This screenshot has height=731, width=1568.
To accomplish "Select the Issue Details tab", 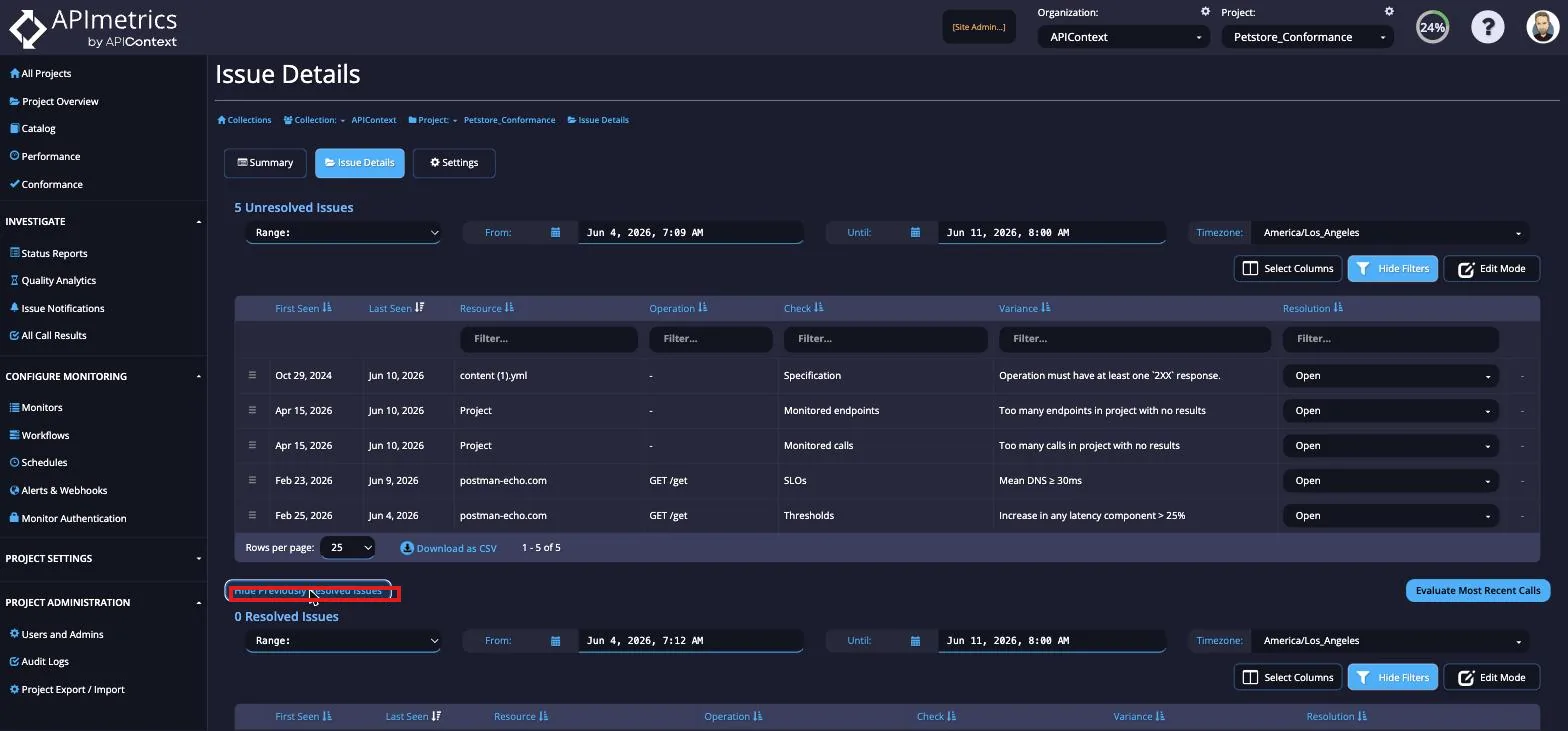I will [360, 163].
